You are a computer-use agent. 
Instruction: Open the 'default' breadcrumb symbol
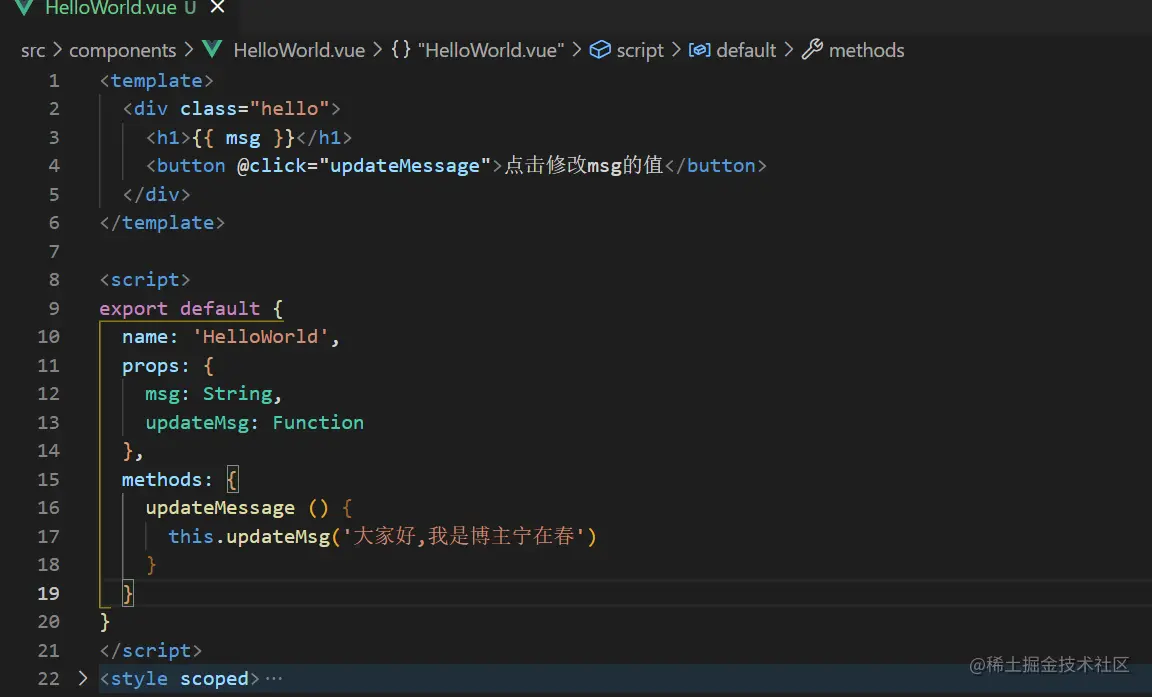point(746,50)
